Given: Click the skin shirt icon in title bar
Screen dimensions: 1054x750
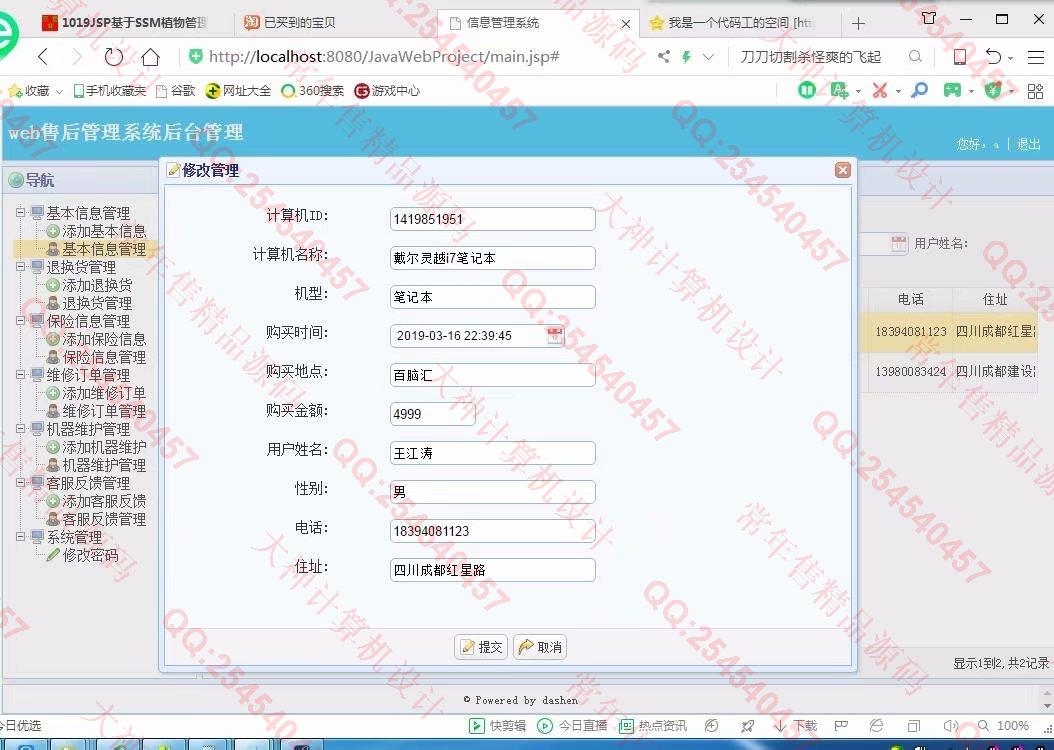Looking at the screenshot, I should click(x=929, y=18).
